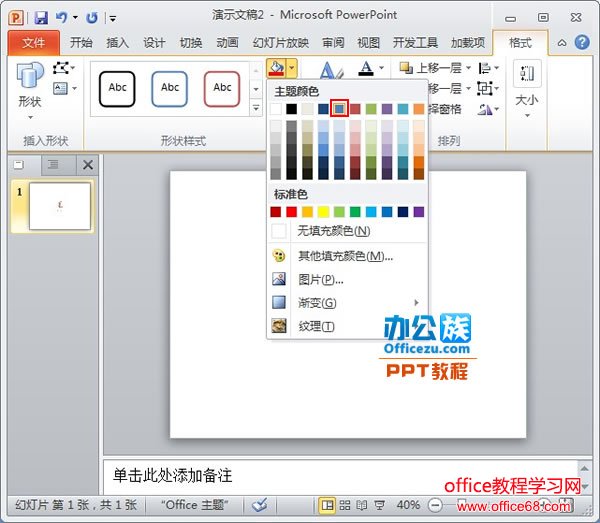This screenshot has height=523, width=600.
Task: Open the 加载项 ribbon tab
Action: pyautogui.click(x=468, y=42)
